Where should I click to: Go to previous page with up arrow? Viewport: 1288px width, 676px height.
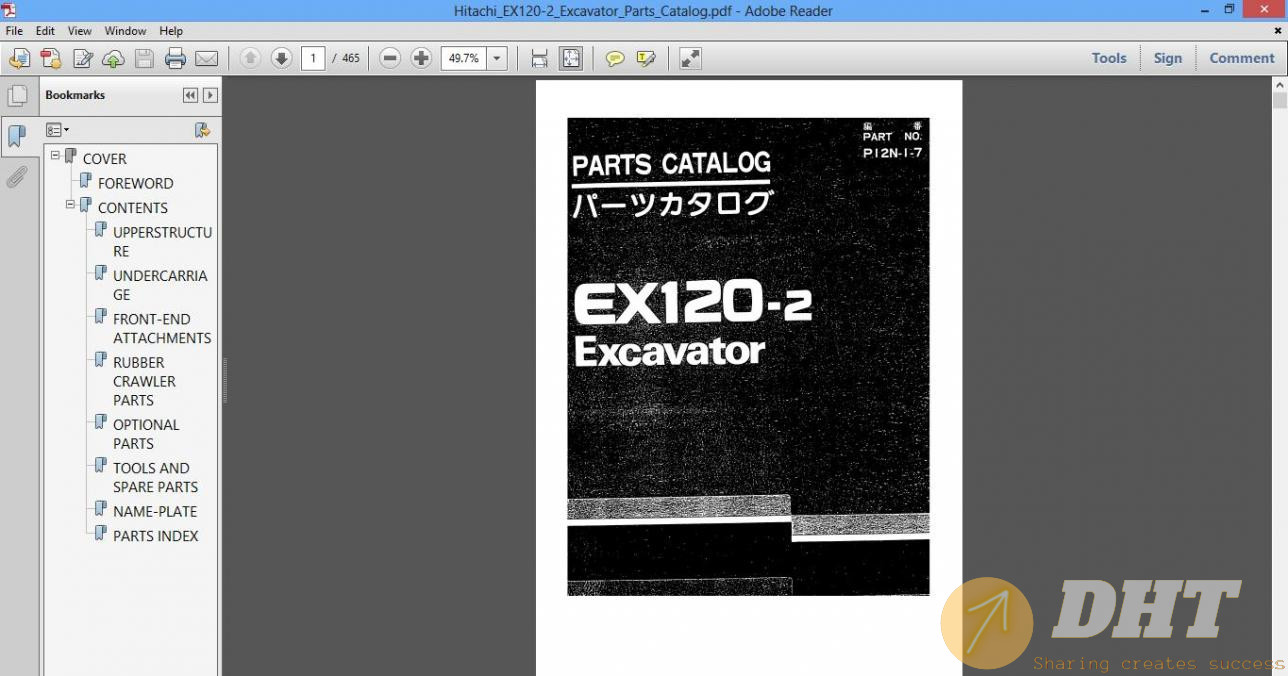(250, 59)
